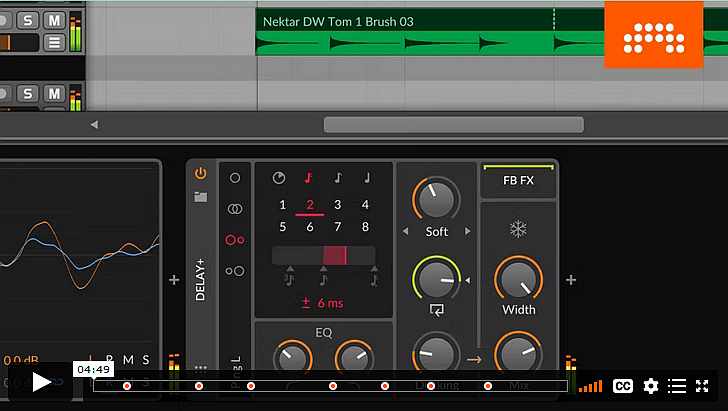Screen dimensions: 728x411
Task: Click the 0.0 dB value in the left device
Action: [21, 360]
